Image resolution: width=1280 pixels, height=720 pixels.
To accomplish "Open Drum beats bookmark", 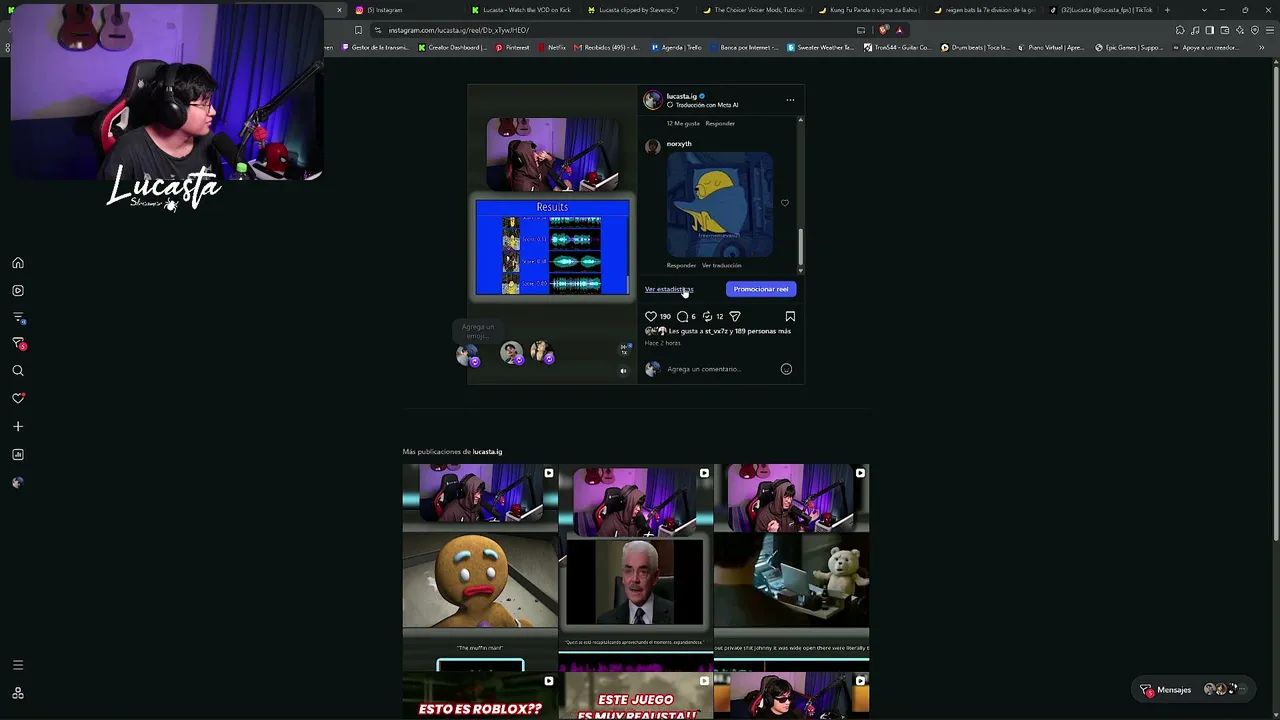I will 975,47.
